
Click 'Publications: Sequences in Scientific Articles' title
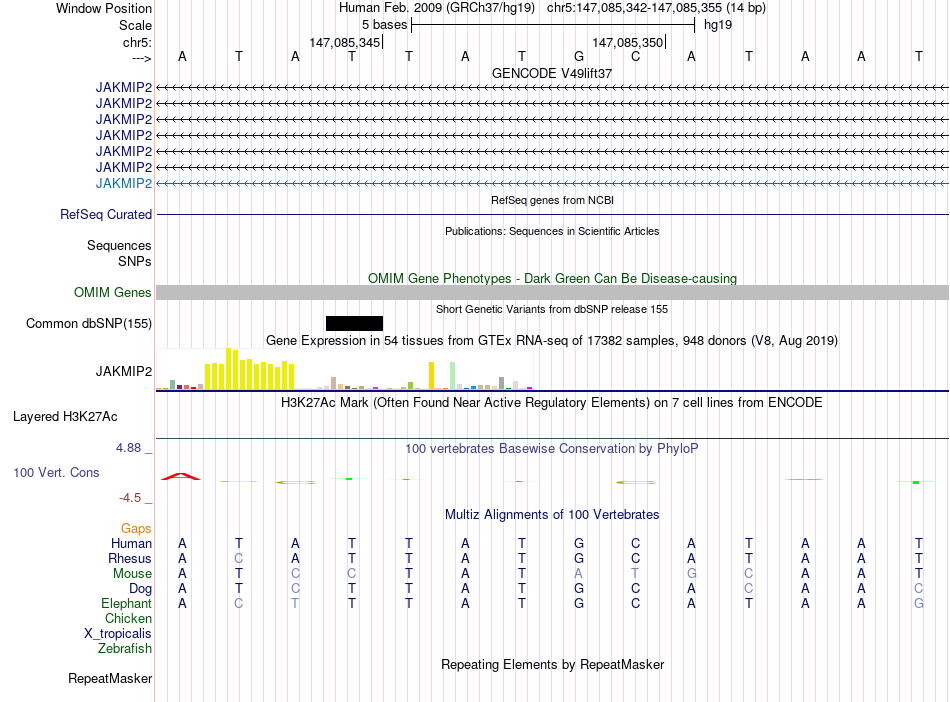click(552, 231)
